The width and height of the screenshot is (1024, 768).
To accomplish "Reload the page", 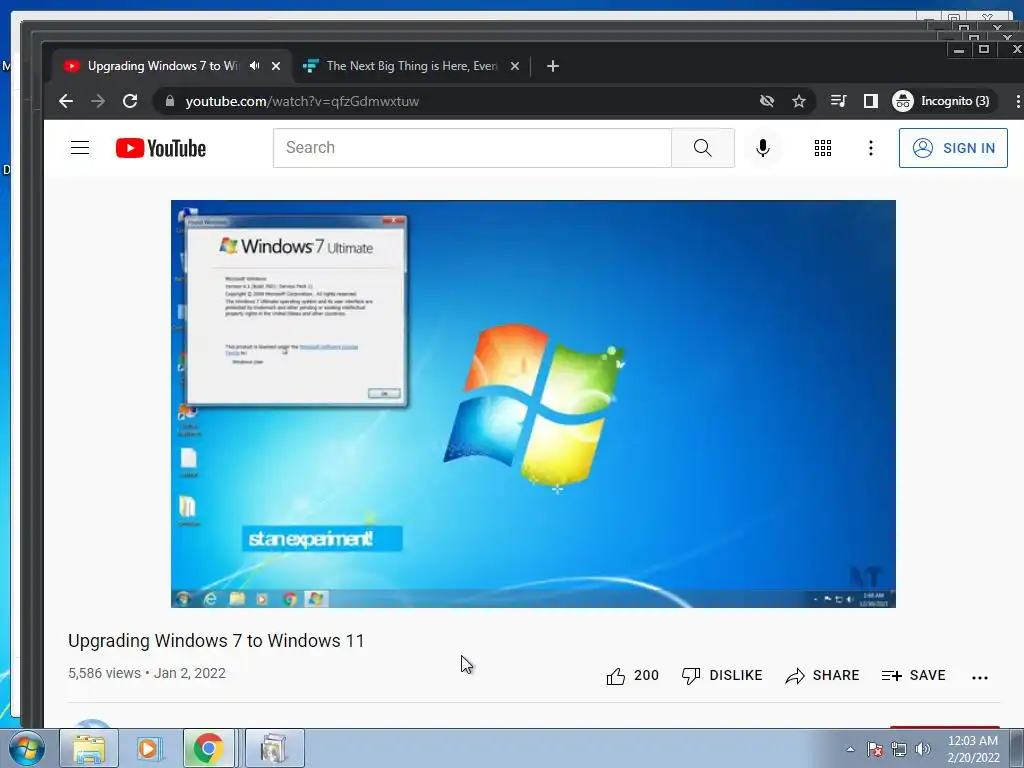I will (130, 101).
